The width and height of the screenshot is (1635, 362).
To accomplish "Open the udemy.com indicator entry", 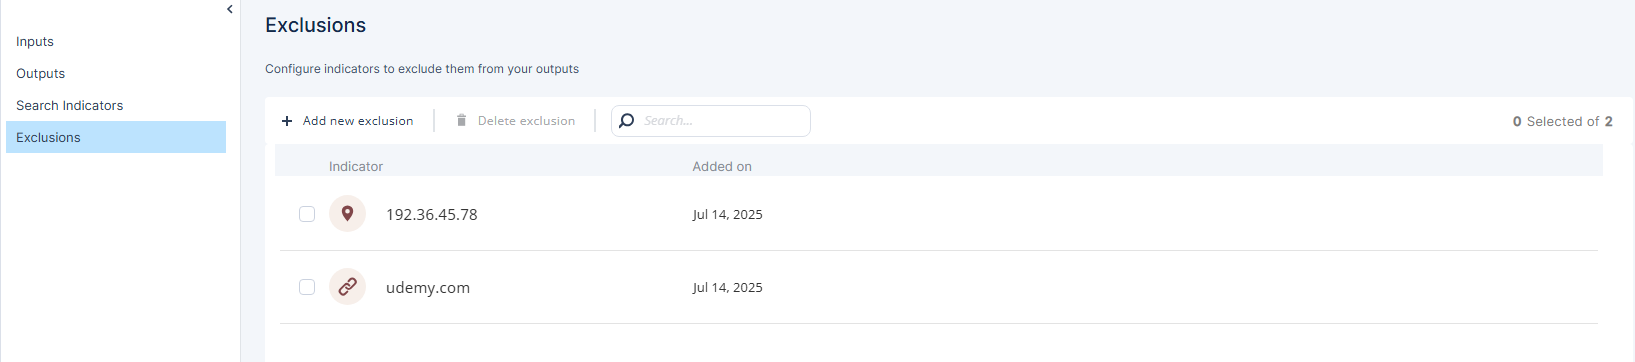I will click(x=428, y=287).
